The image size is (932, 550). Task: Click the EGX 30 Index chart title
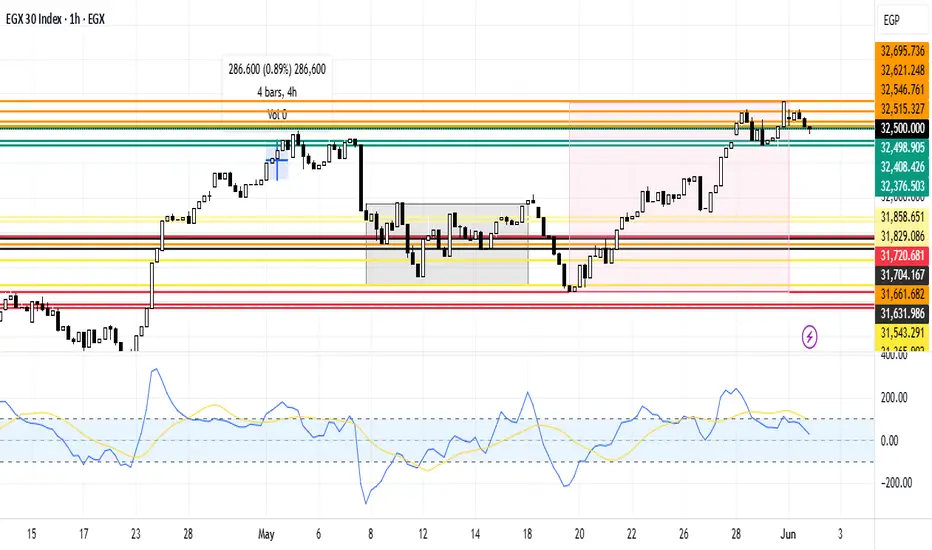[x=55, y=19]
